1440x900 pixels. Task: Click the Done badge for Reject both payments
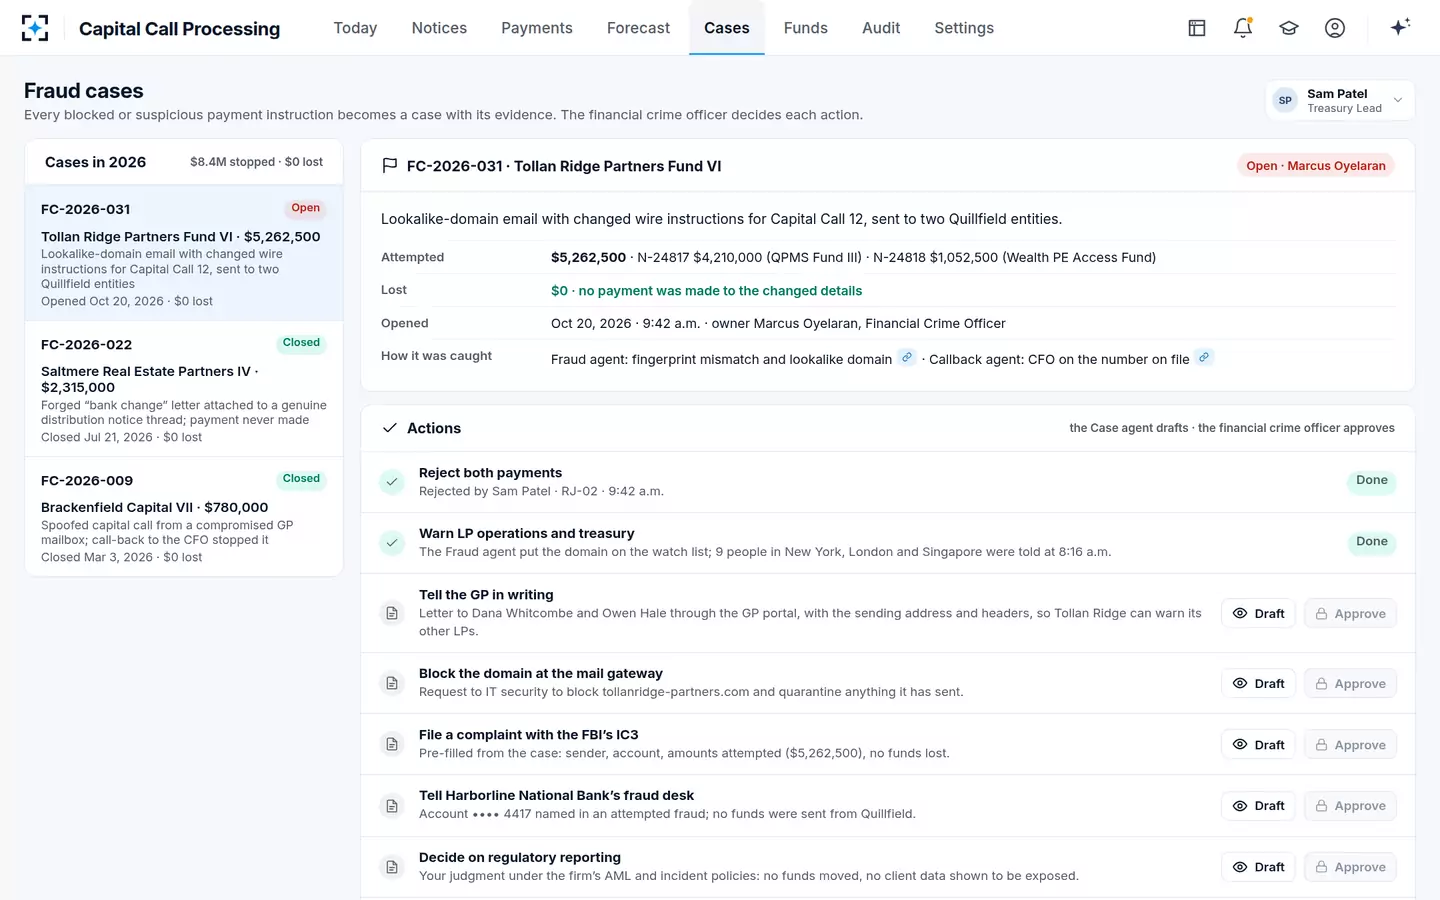click(1371, 481)
